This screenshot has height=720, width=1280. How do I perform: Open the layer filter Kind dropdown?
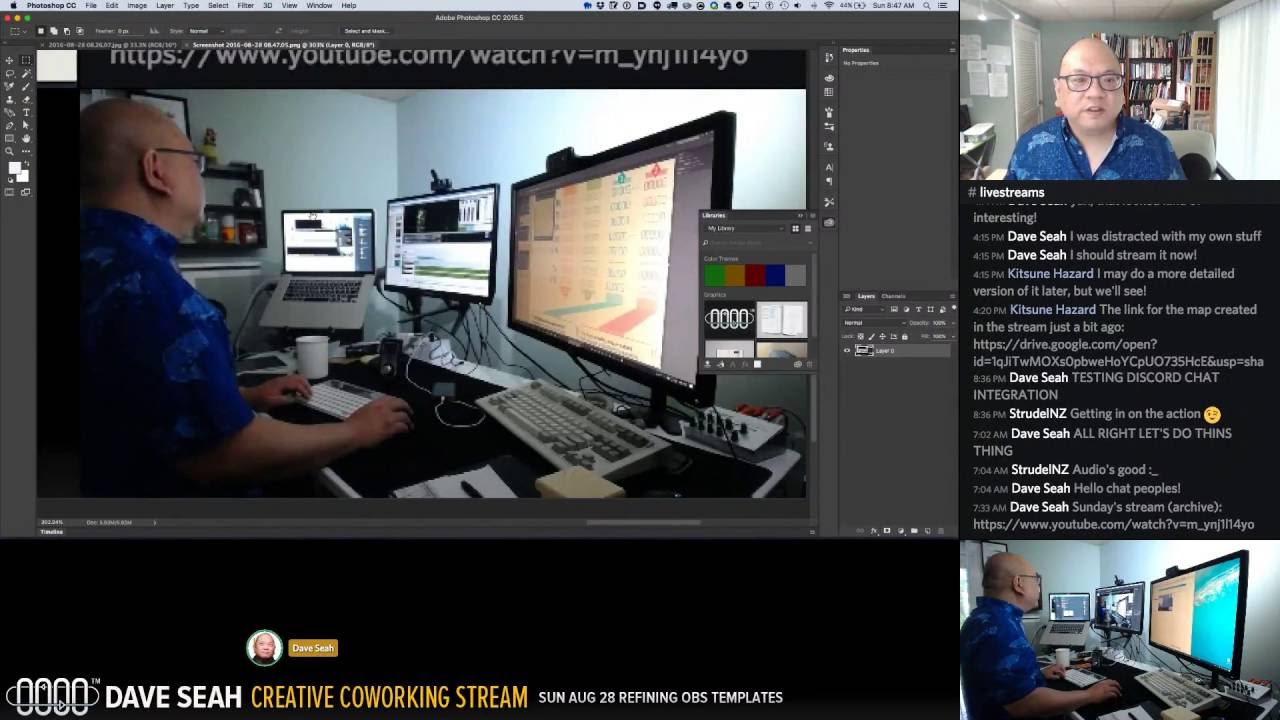pyautogui.click(x=863, y=309)
